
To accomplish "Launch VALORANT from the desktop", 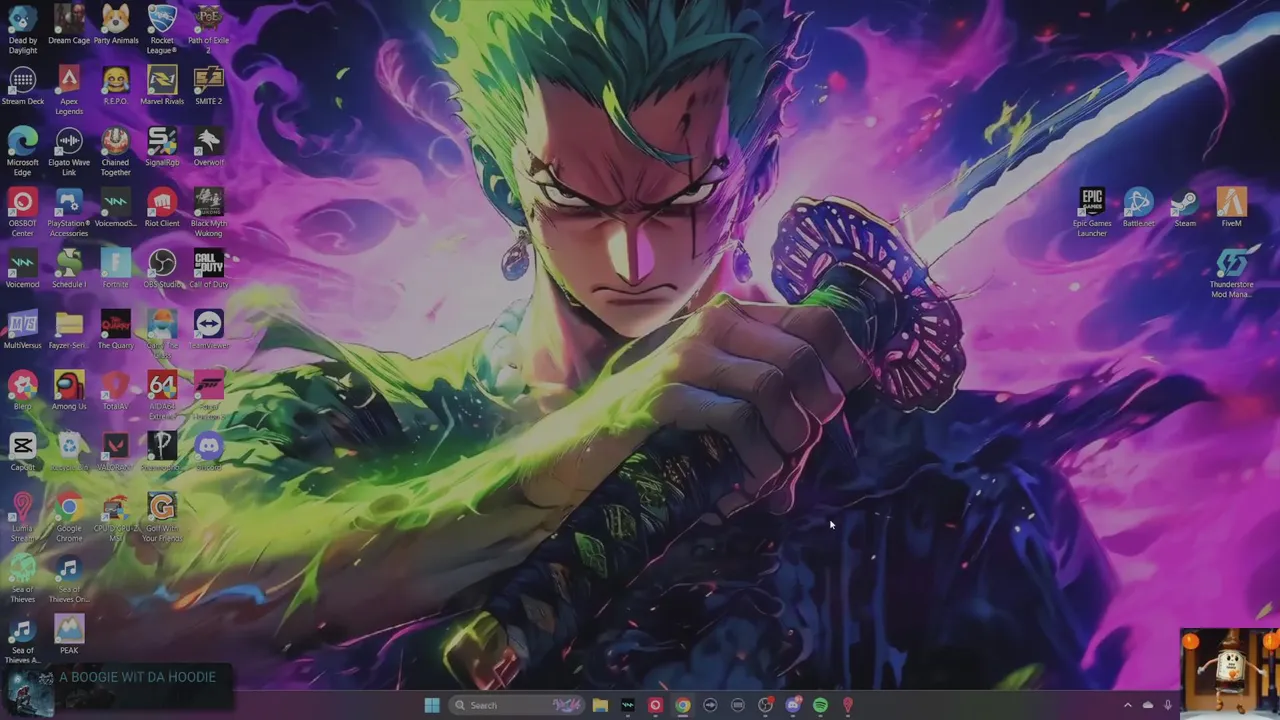I will (115, 446).
